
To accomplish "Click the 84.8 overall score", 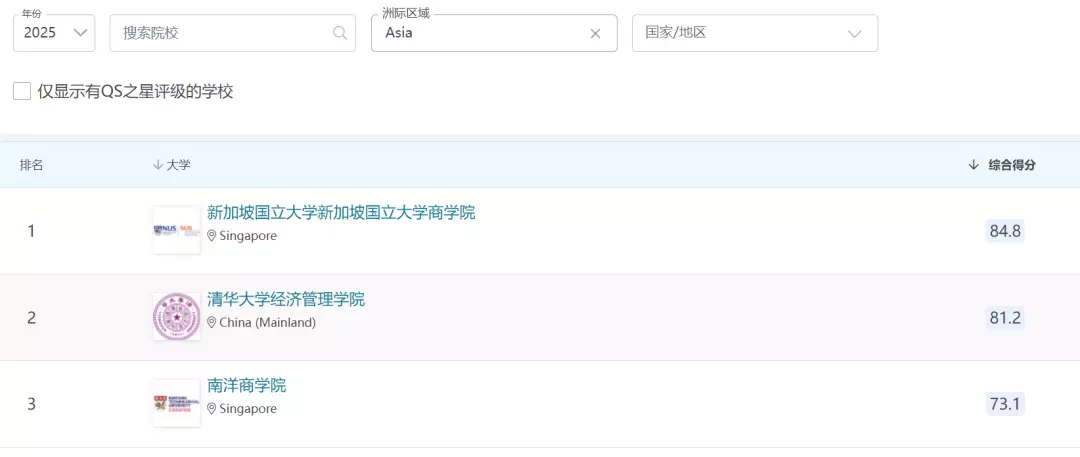I will (1005, 231).
